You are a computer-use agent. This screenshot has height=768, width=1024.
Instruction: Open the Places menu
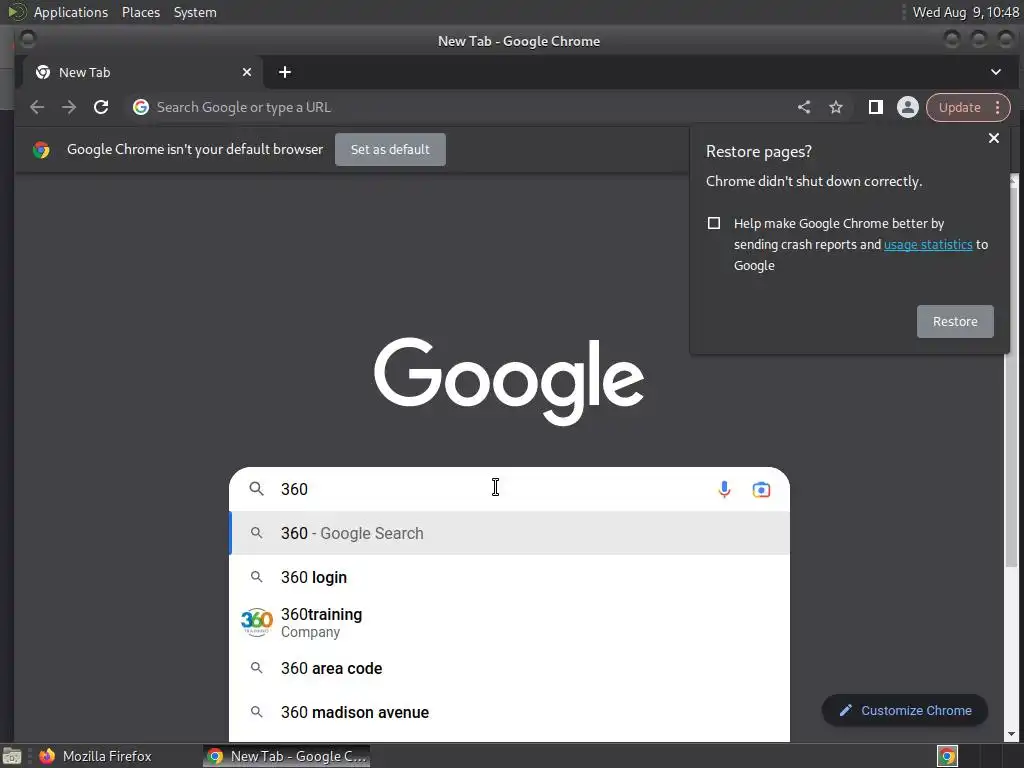click(140, 12)
